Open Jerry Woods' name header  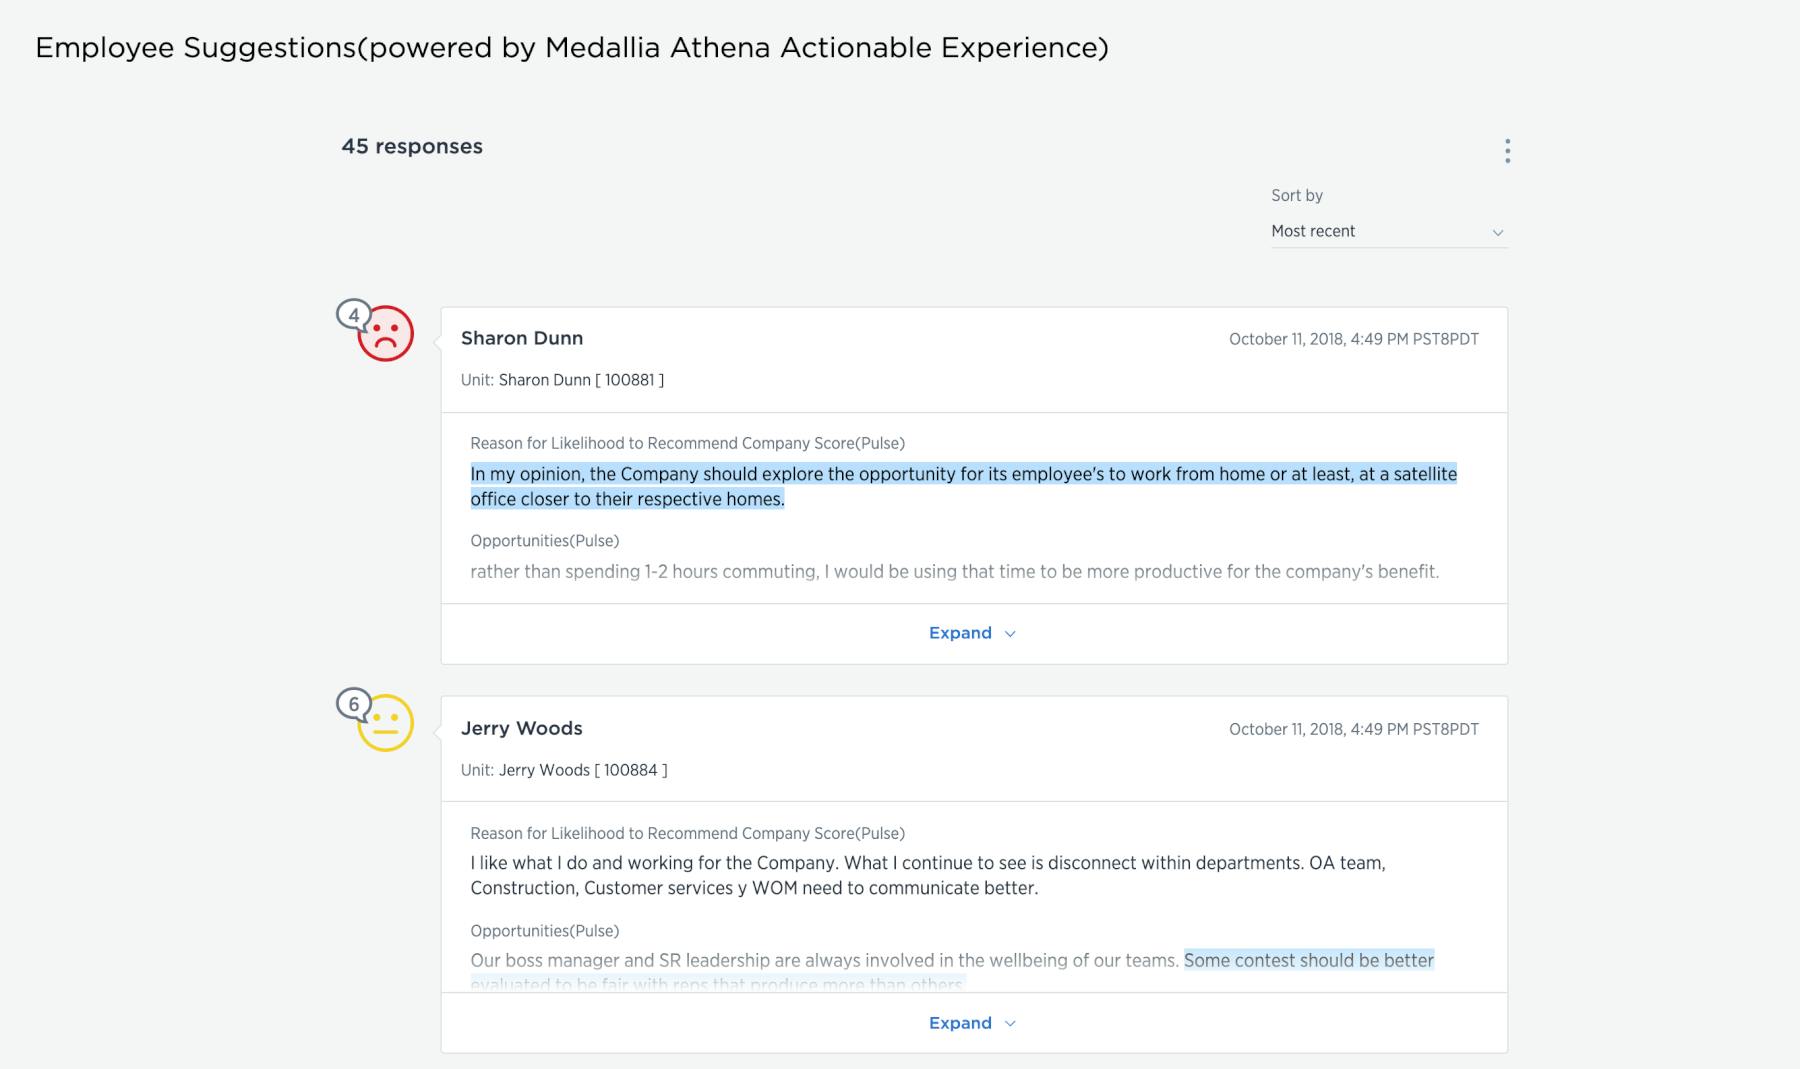(x=522, y=728)
